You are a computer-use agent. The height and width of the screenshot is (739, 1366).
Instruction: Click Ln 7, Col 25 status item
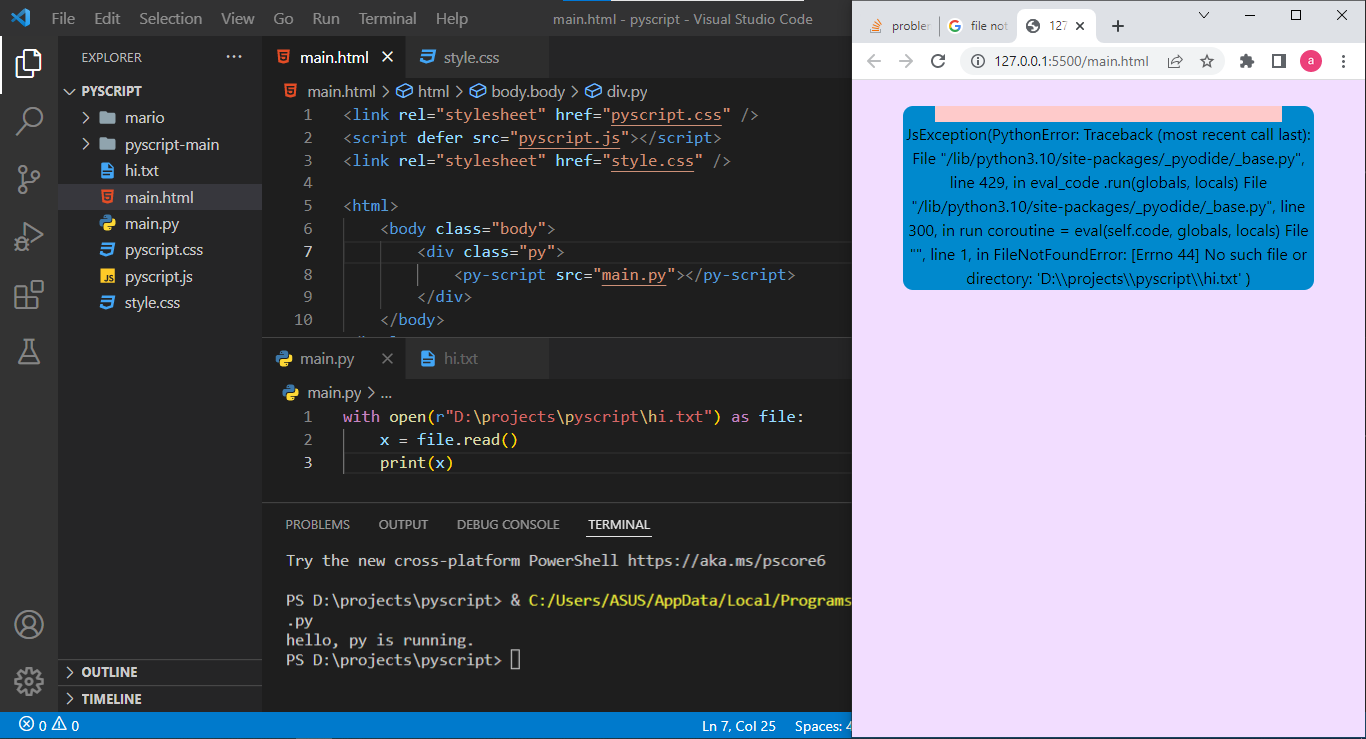pyautogui.click(x=739, y=726)
